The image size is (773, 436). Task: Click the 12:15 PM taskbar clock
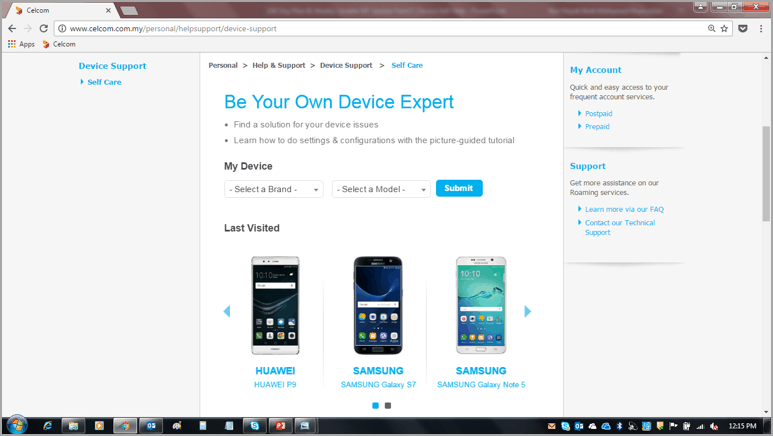742,426
